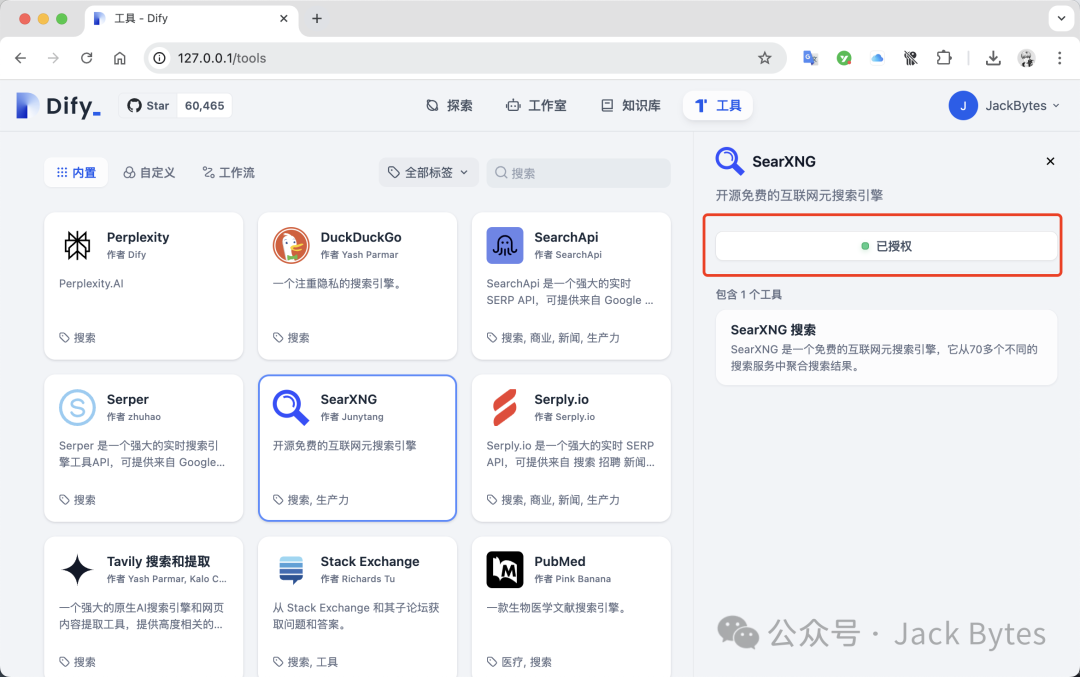Click the Stack Exchange logo icon
1080x677 pixels.
coord(291,570)
